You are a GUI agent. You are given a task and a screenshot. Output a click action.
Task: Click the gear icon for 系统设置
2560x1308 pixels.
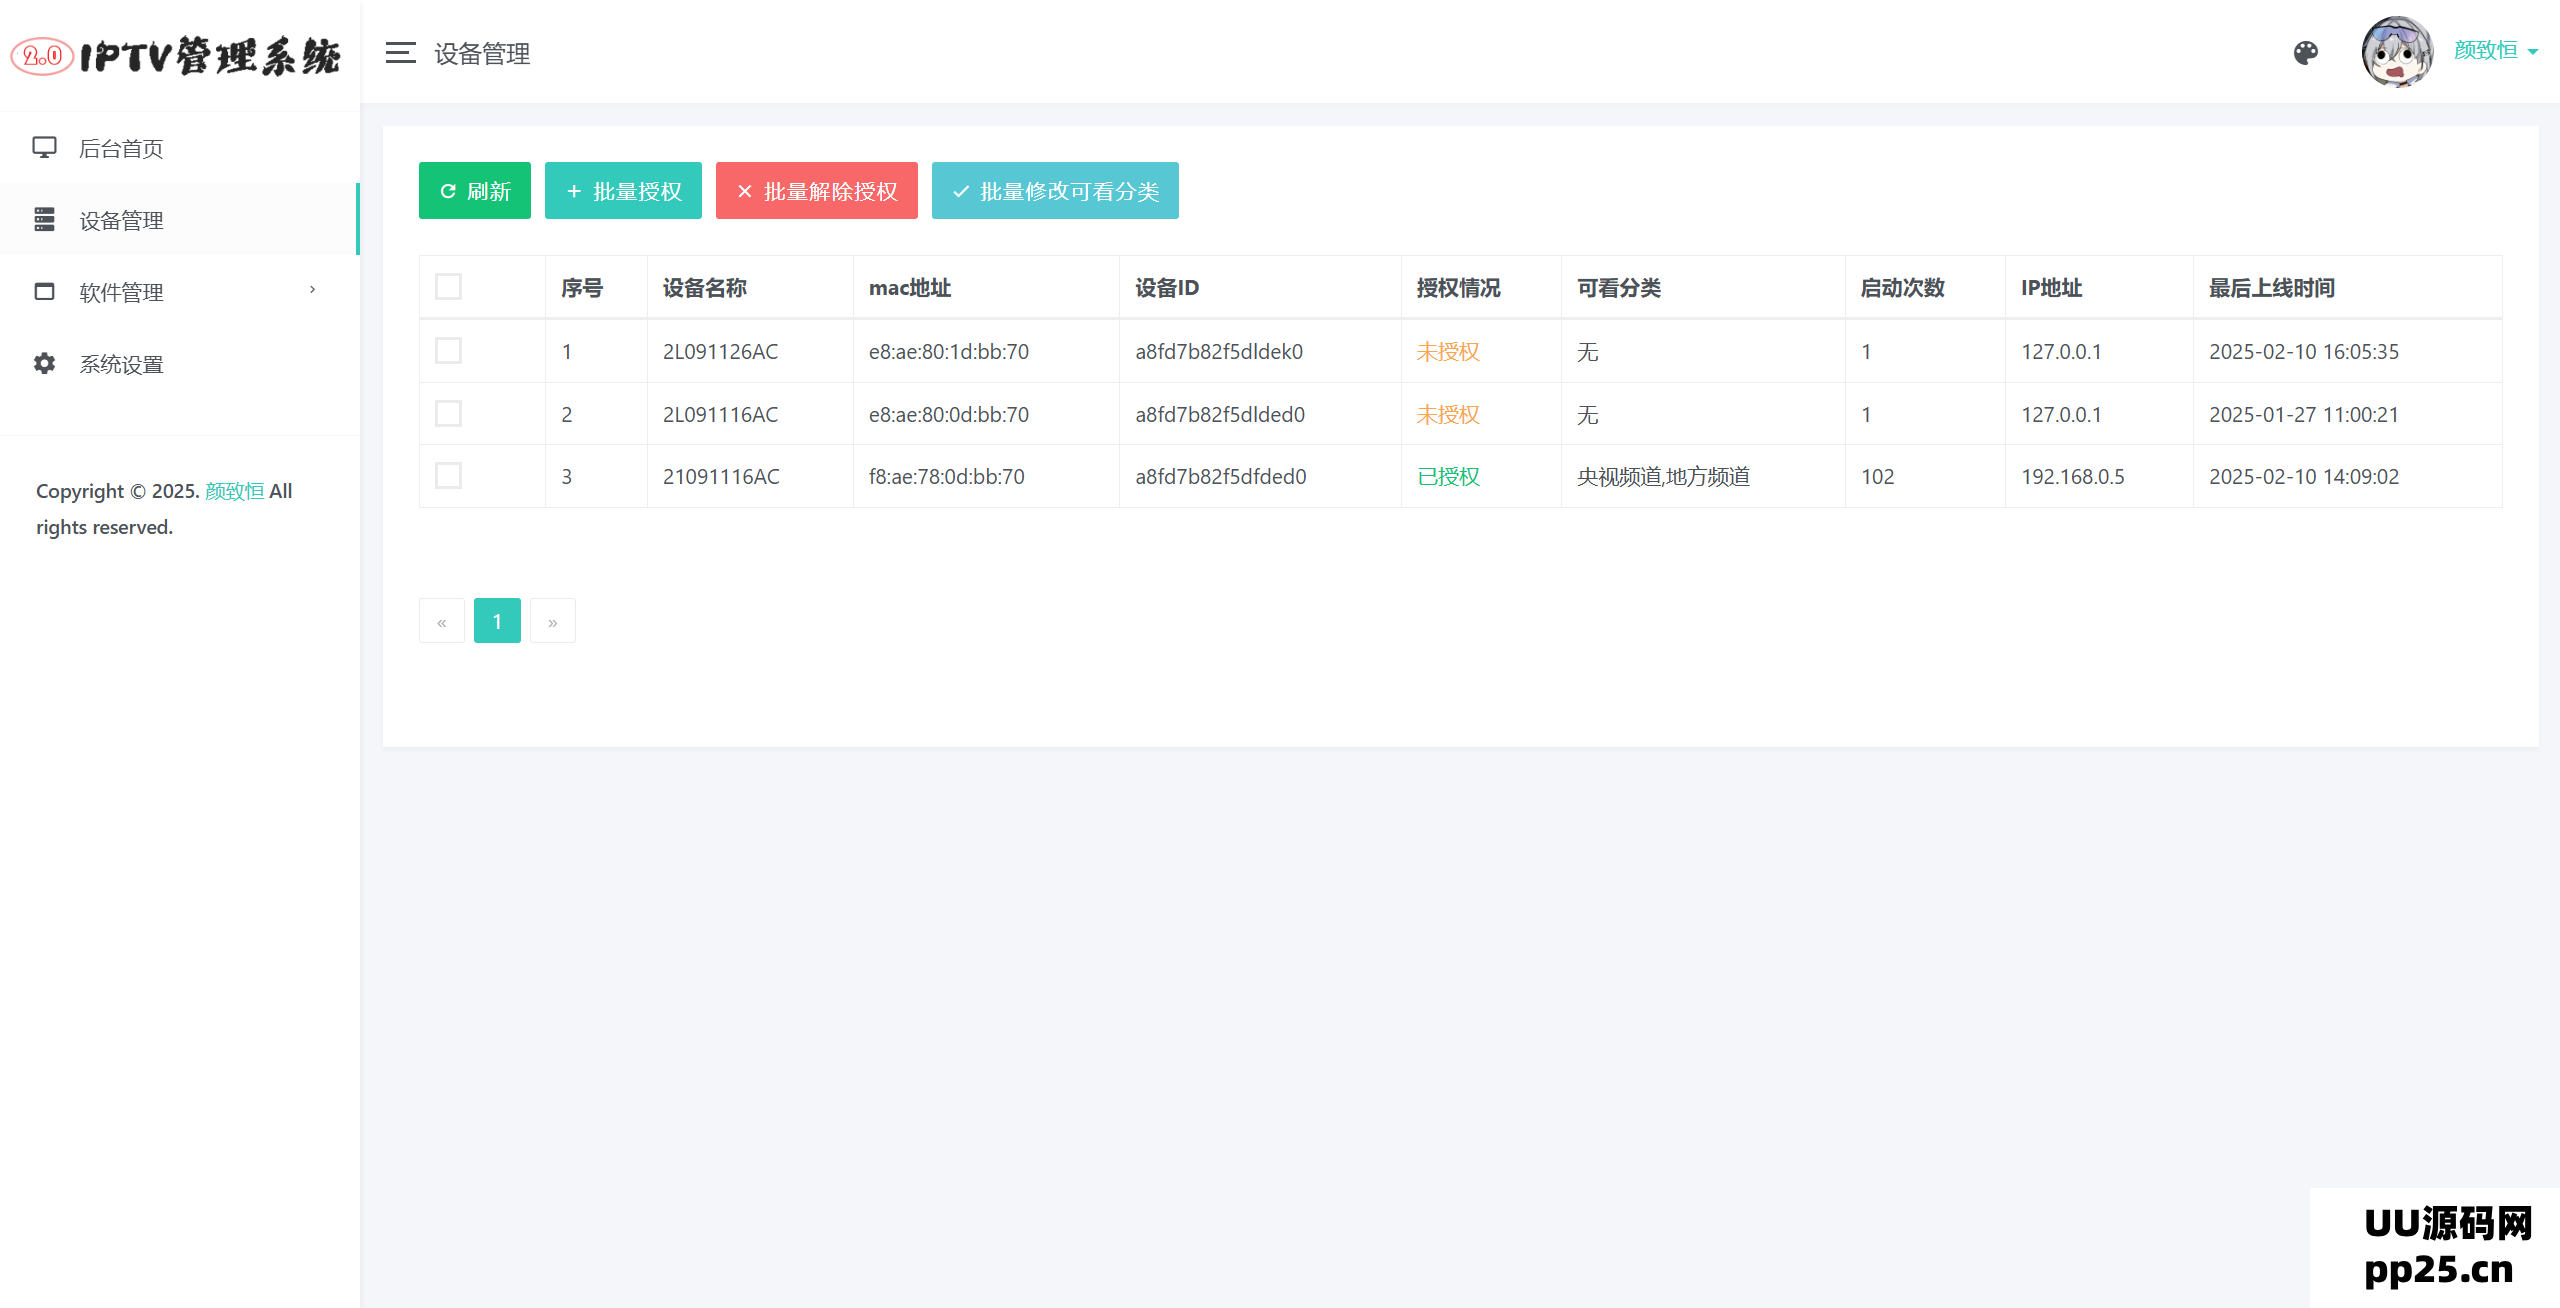click(x=44, y=363)
